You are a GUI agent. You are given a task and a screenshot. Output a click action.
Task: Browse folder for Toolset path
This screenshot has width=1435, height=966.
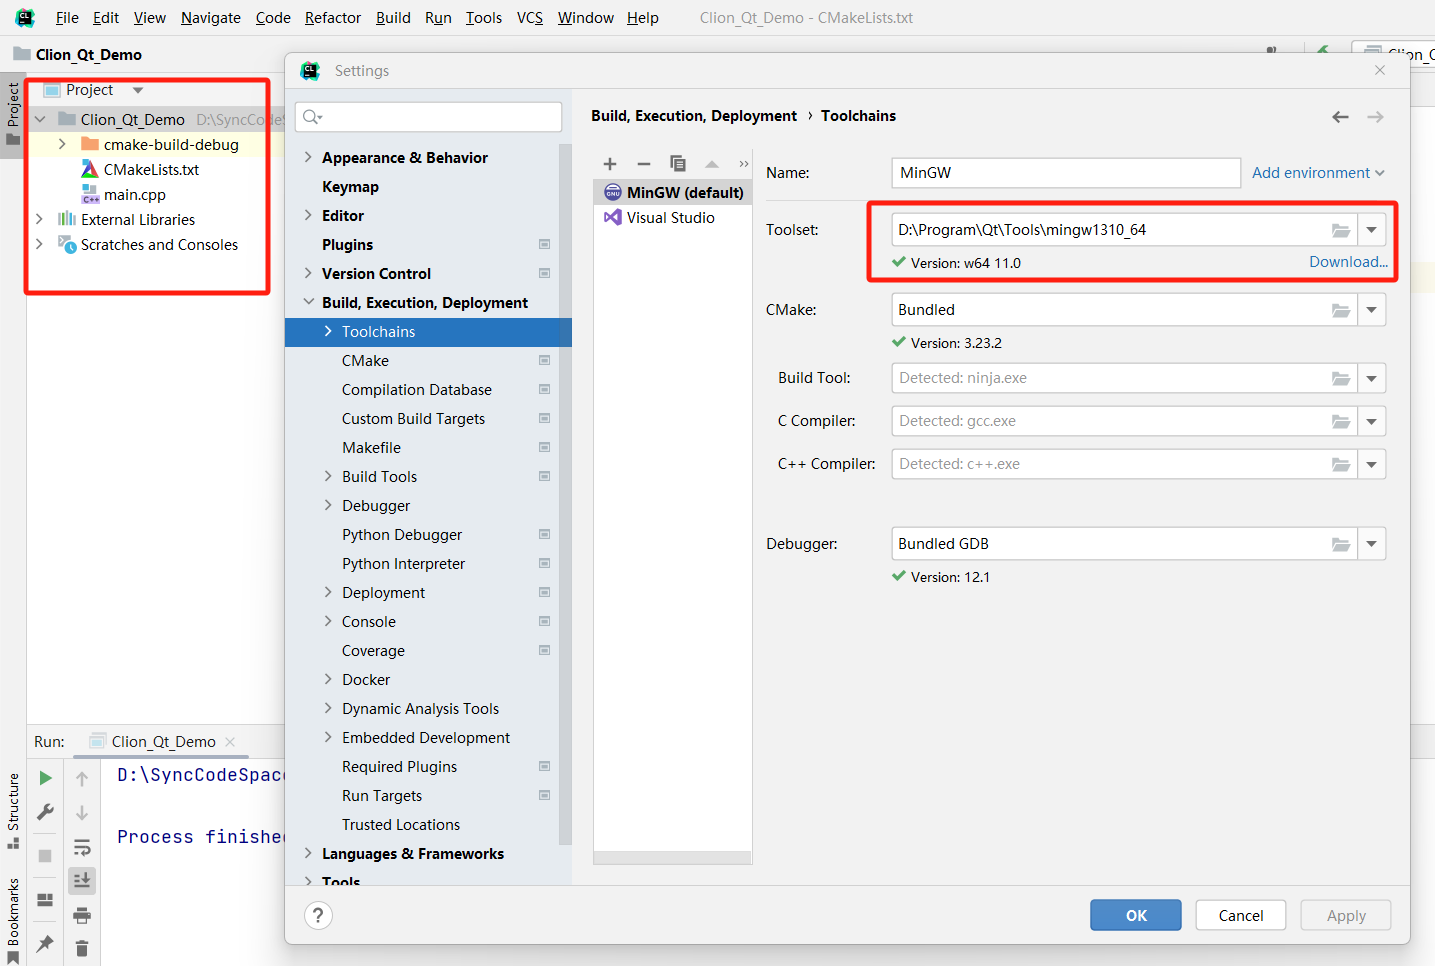pos(1341,230)
